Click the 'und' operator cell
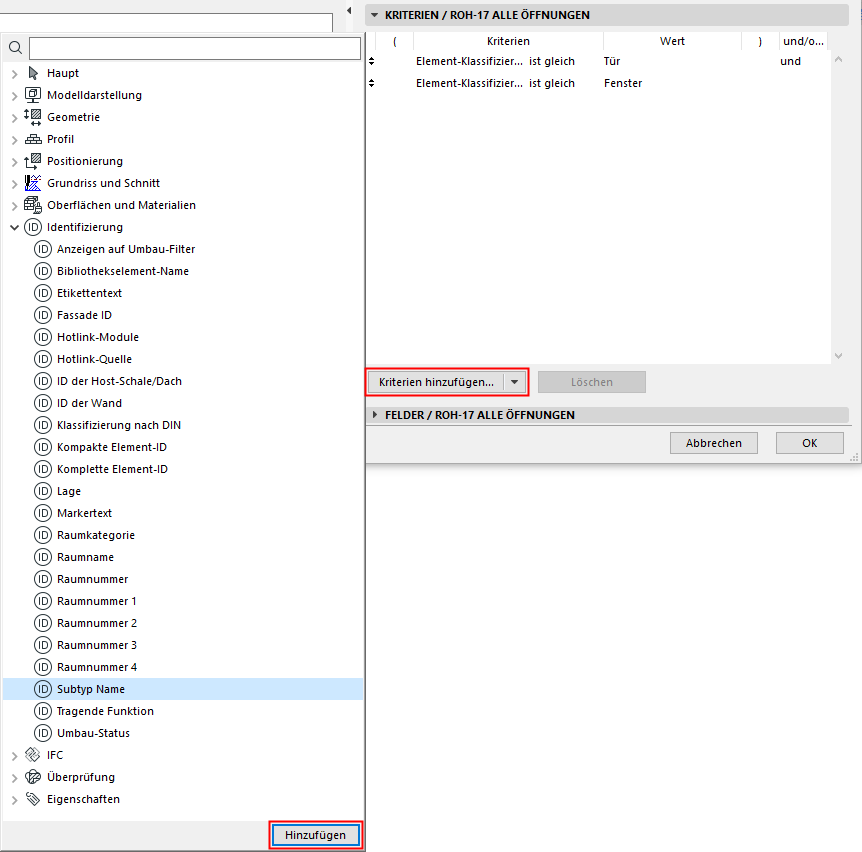The width and height of the screenshot is (862, 852). point(791,61)
